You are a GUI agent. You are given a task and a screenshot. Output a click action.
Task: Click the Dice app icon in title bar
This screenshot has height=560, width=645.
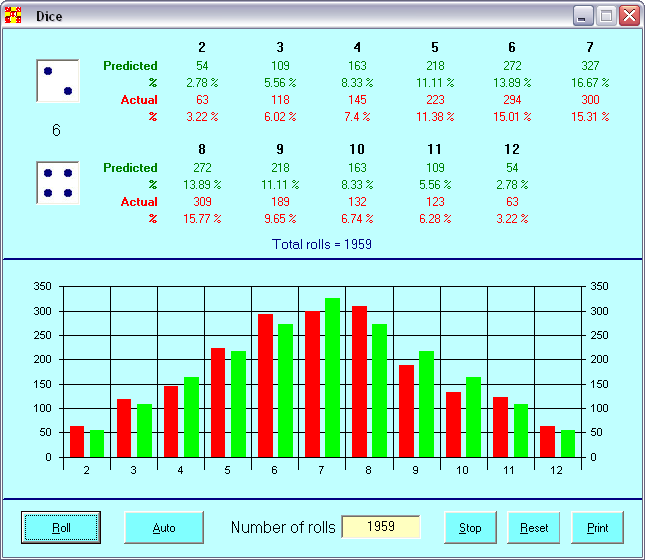tap(13, 15)
